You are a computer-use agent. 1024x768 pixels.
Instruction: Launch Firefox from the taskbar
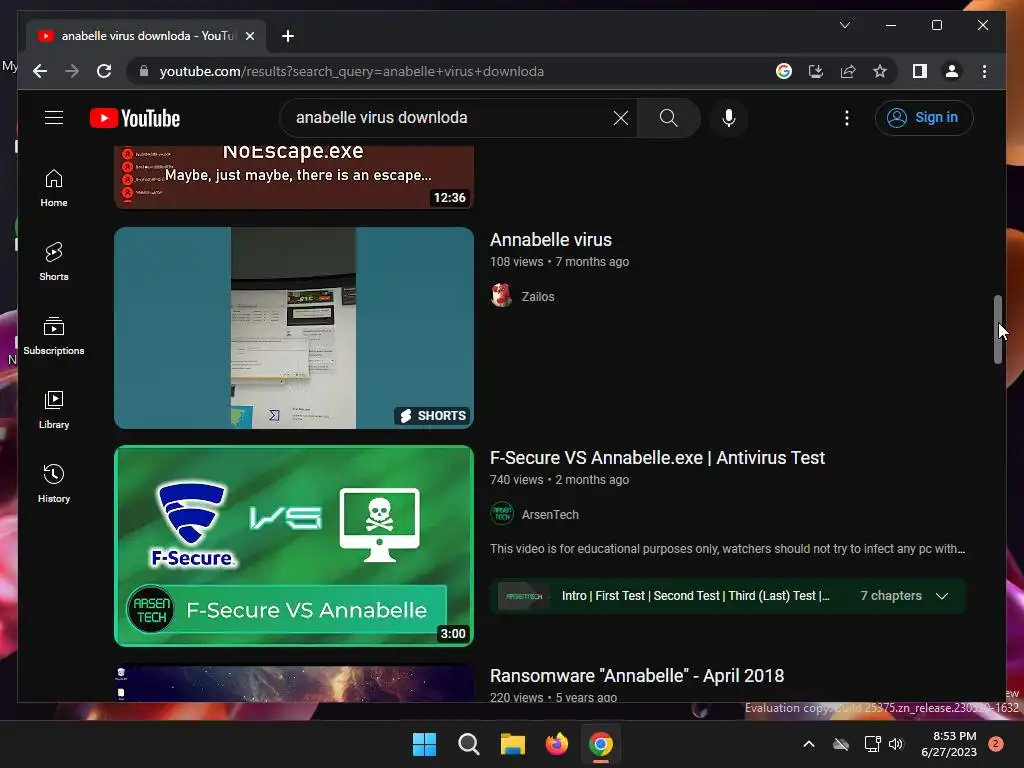(556, 744)
